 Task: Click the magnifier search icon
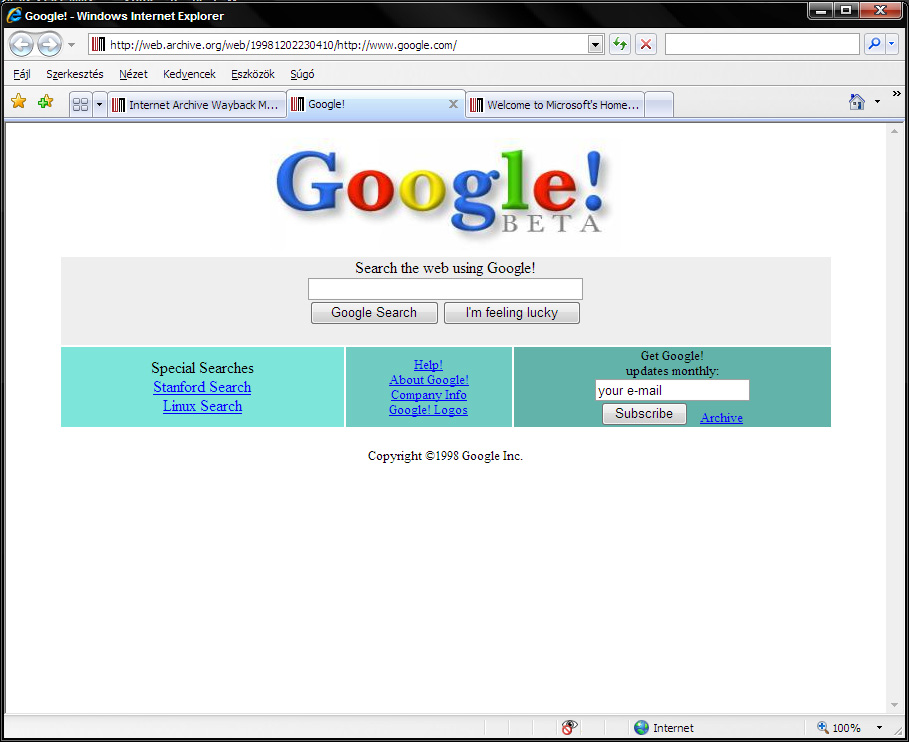(x=874, y=44)
